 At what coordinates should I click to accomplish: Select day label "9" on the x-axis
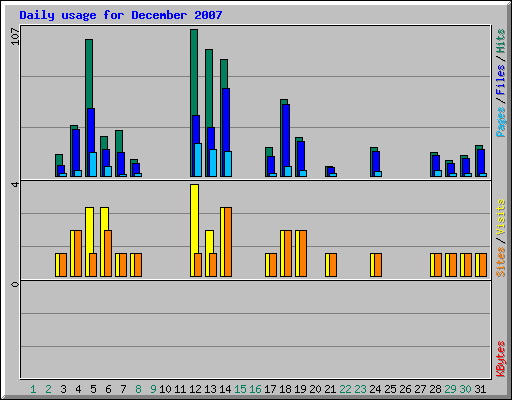[x=153, y=389]
